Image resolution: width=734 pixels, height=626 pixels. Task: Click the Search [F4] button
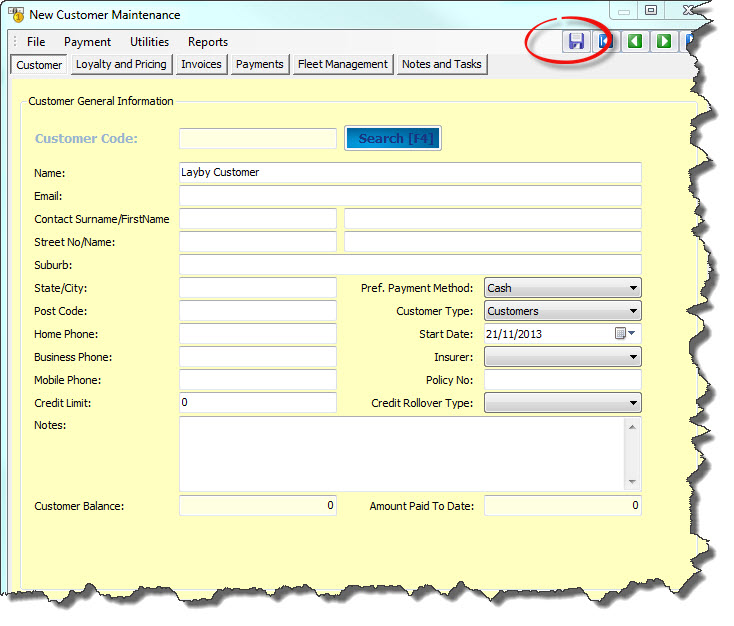[x=393, y=138]
